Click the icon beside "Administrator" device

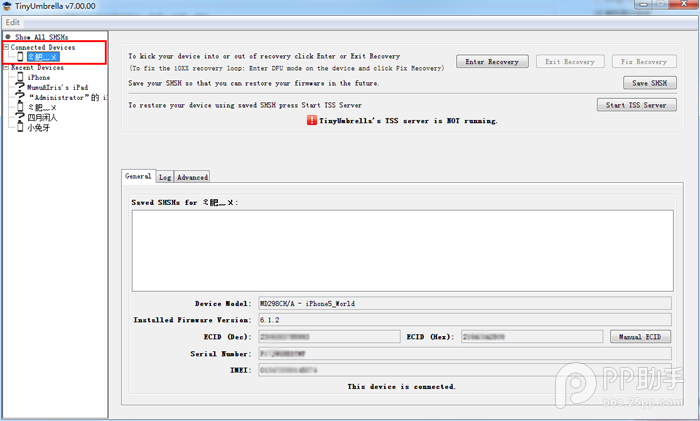coord(20,96)
